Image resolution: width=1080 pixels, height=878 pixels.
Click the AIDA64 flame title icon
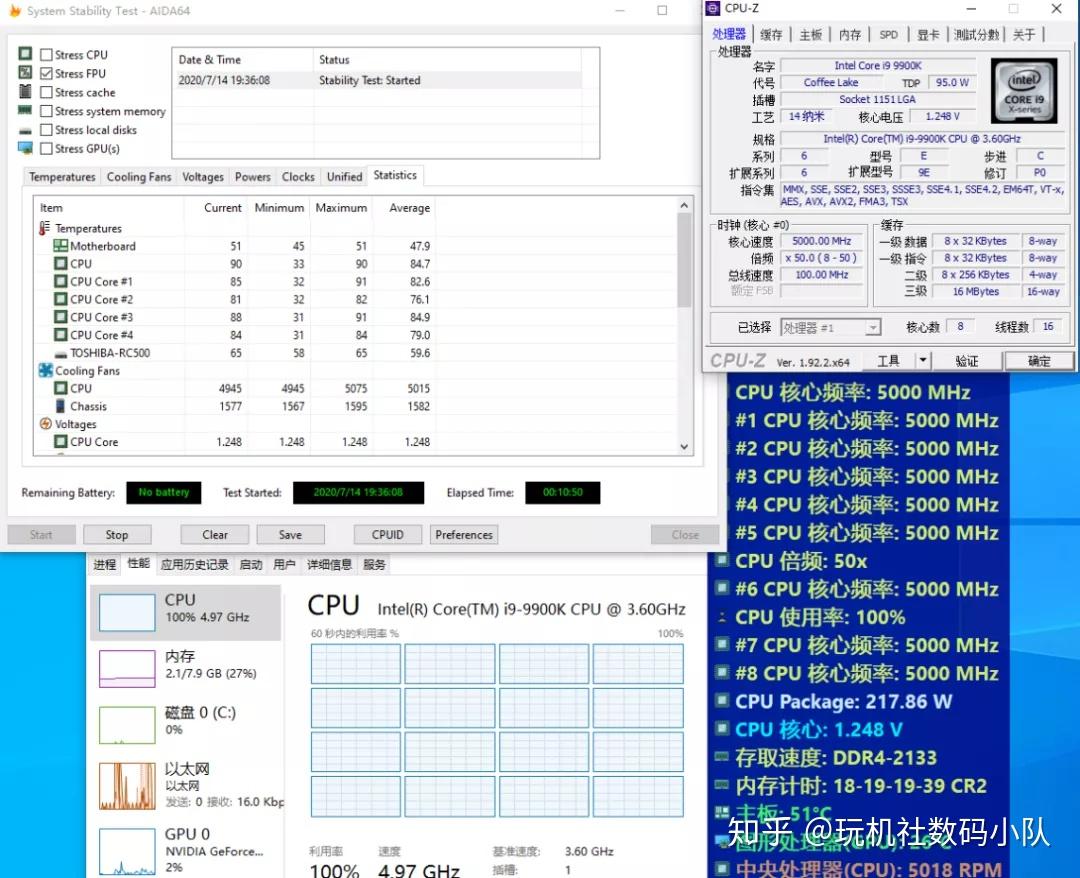point(14,11)
